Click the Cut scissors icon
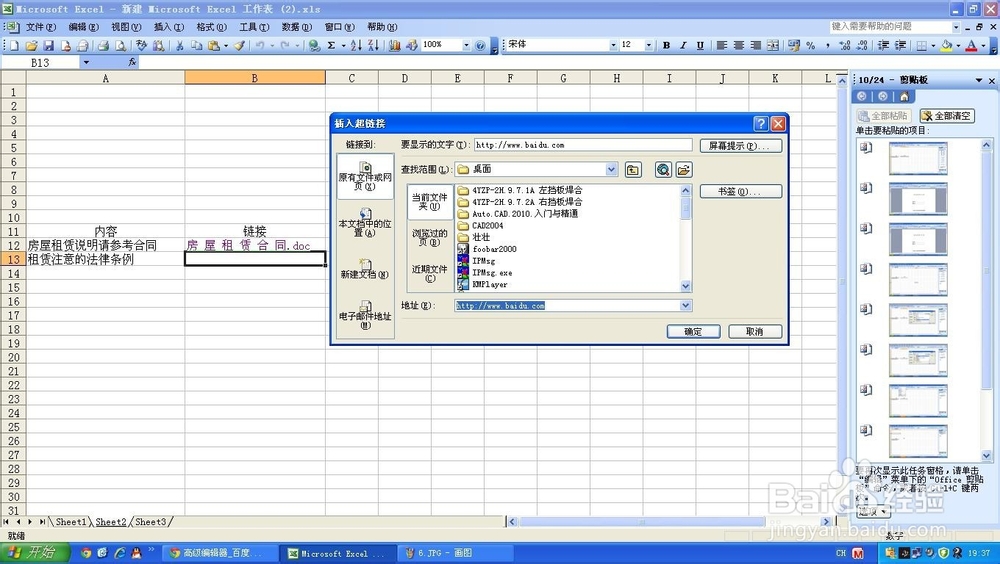 pyautogui.click(x=180, y=45)
